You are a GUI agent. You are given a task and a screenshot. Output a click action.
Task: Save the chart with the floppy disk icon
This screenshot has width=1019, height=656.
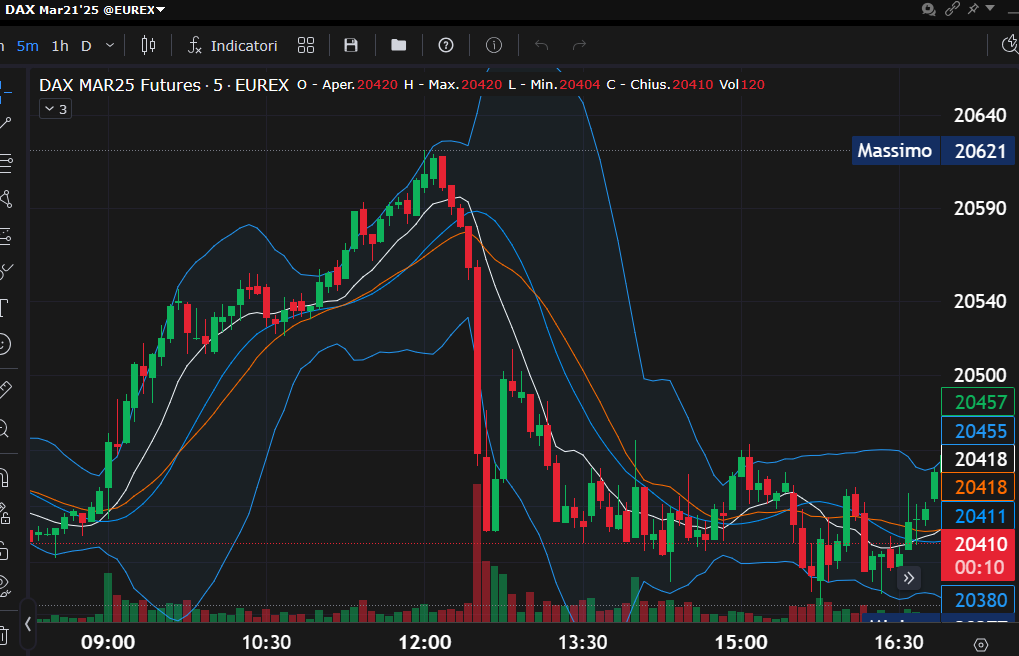(351, 45)
